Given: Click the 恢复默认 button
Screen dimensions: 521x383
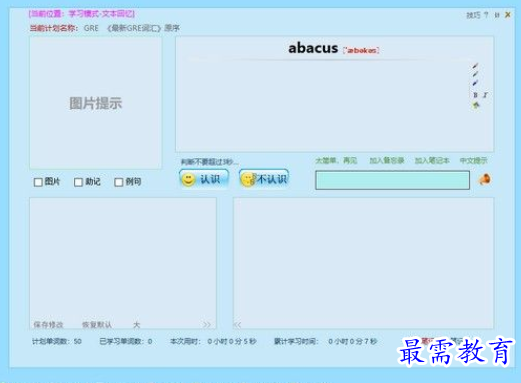Looking at the screenshot, I should coord(97,324).
